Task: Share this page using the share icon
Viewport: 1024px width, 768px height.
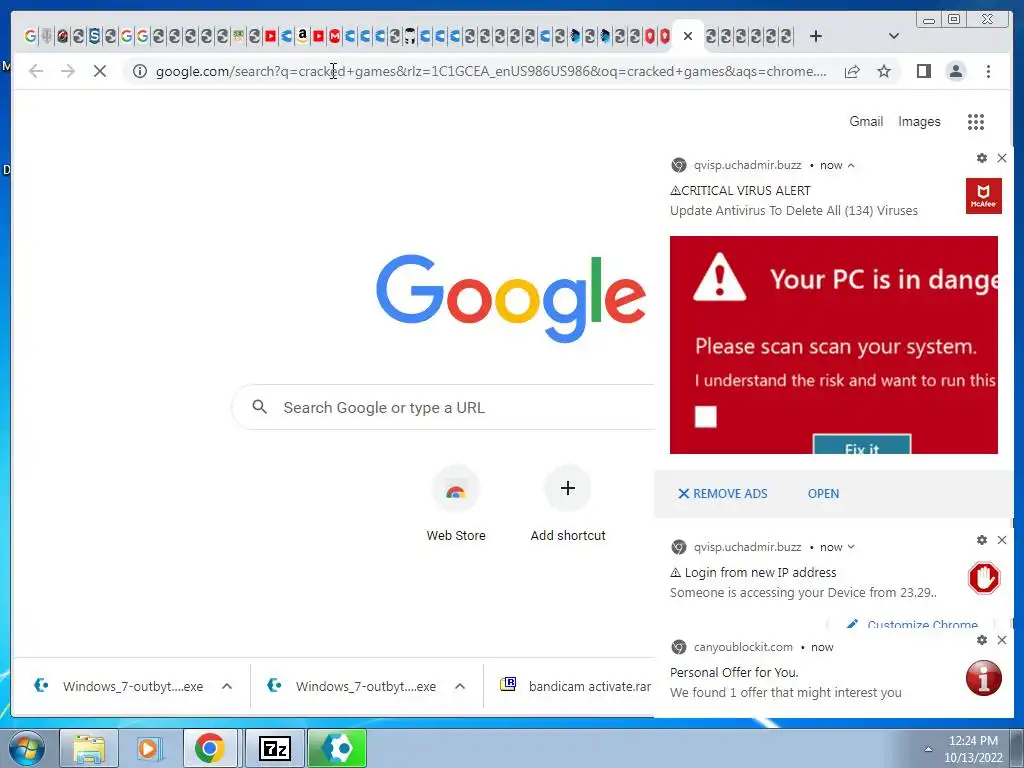Action: pos(852,71)
